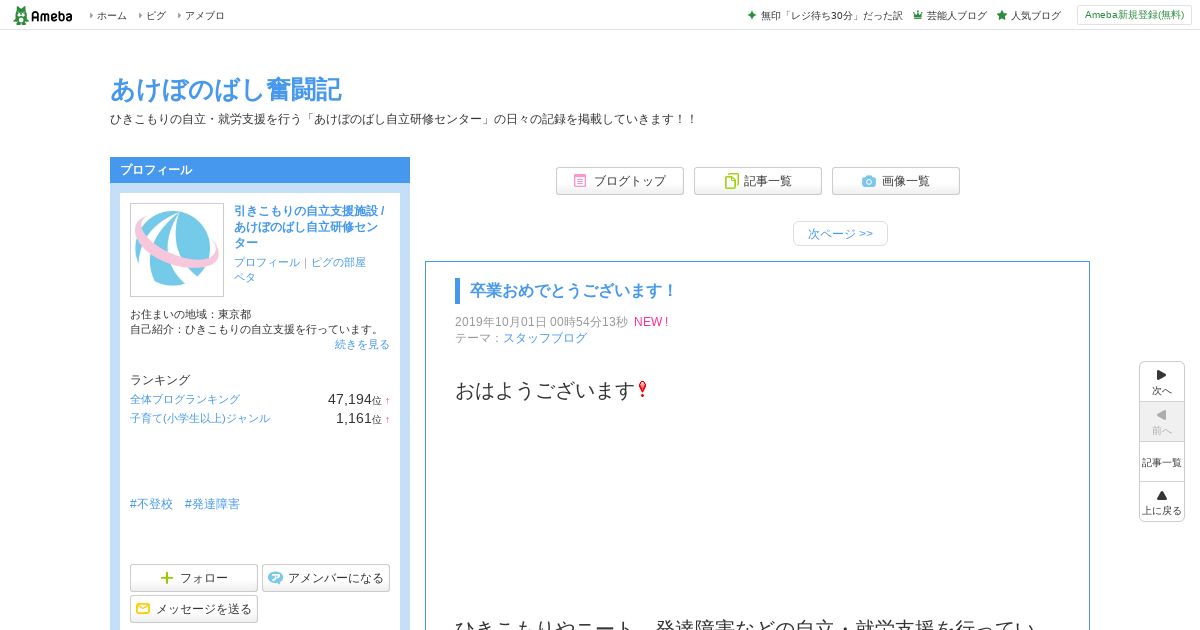Click the Ameba logo icon
1200x630 pixels.
click(x=42, y=15)
